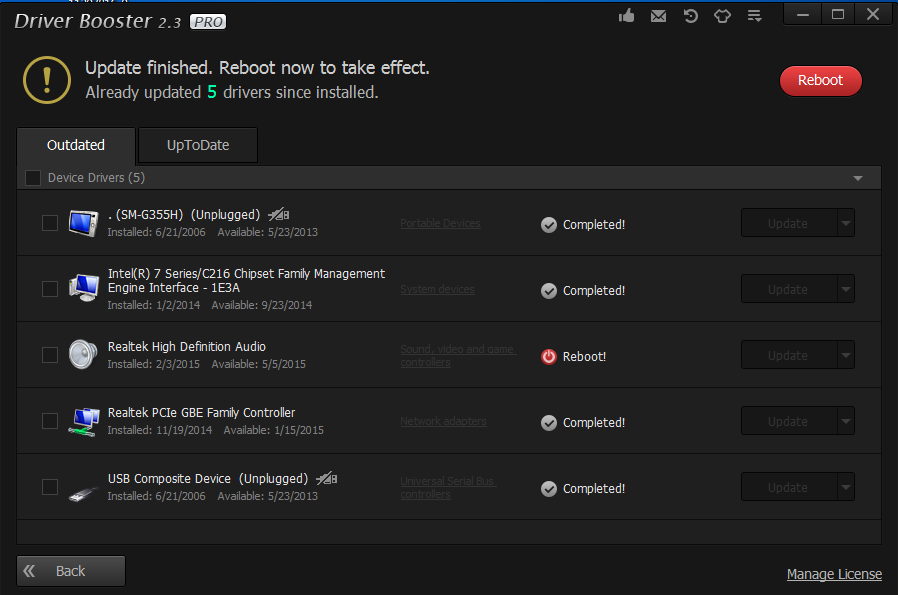Image resolution: width=898 pixels, height=595 pixels.
Task: Open Update dropdown arrow for USB Composite Device
Action: click(846, 487)
